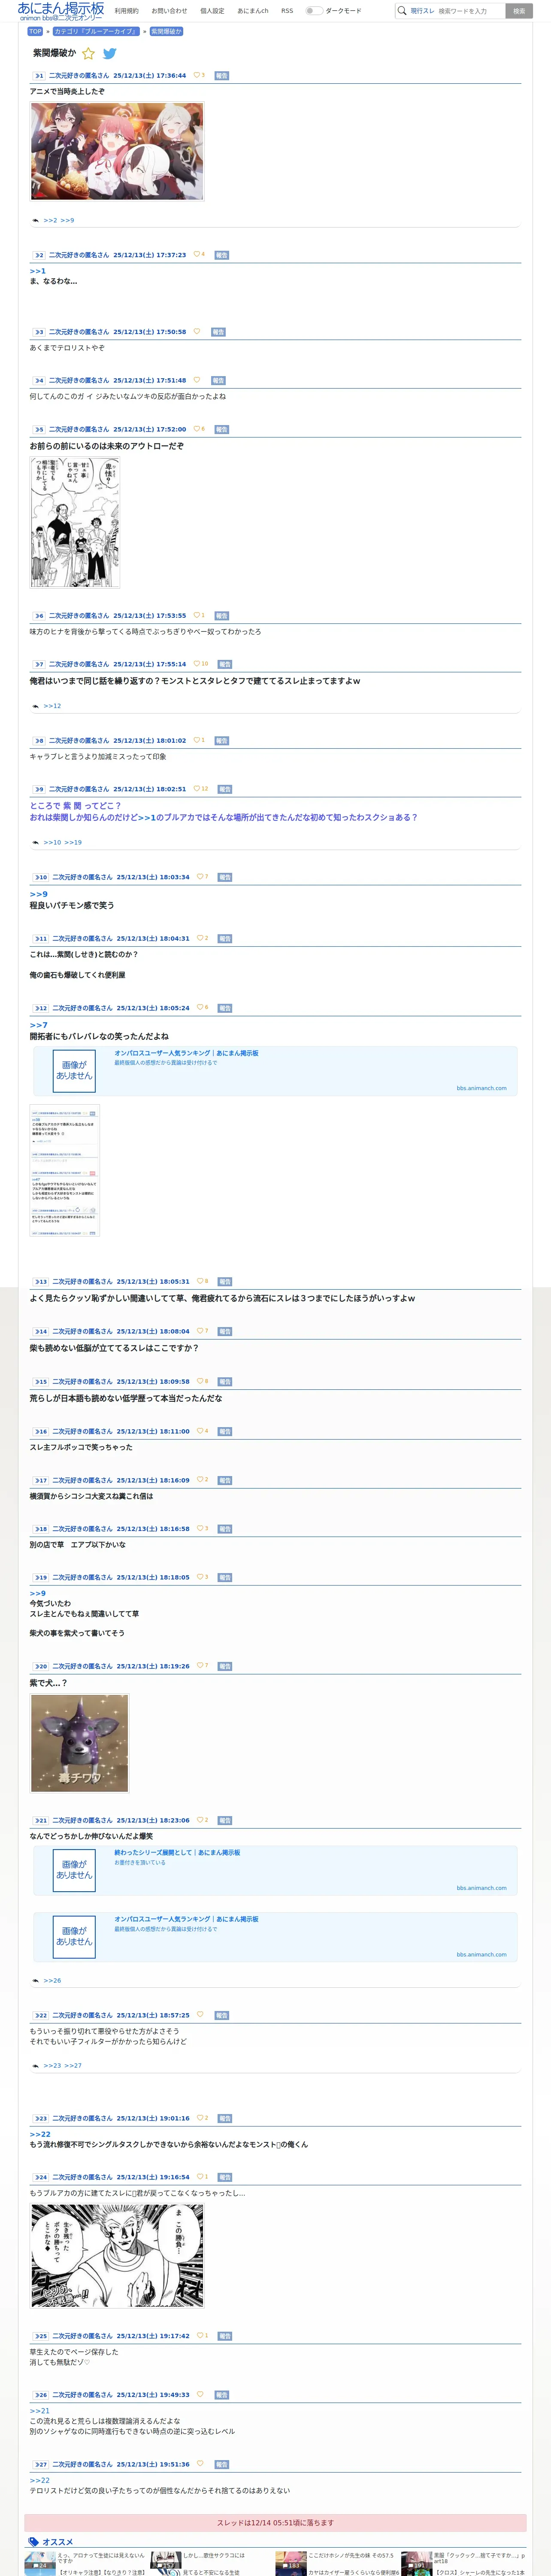The width and height of the screenshot is (551, 2576).
Task: Like post 13 via heart icon
Action: pyautogui.click(x=200, y=1281)
